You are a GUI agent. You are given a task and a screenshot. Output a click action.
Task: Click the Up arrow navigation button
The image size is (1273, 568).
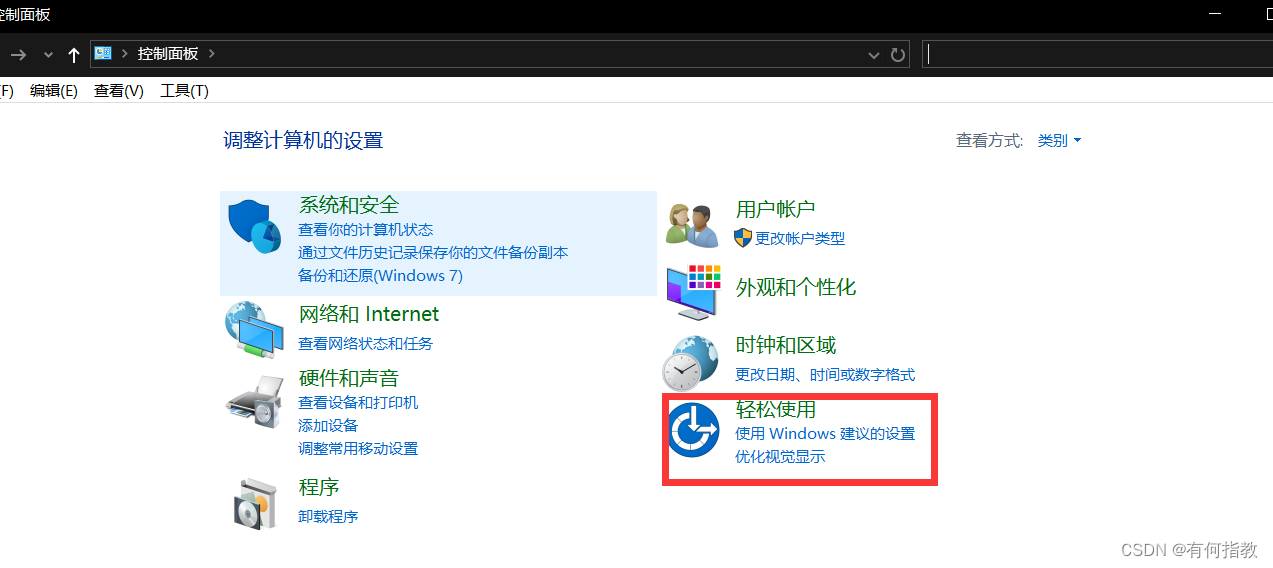(73, 54)
